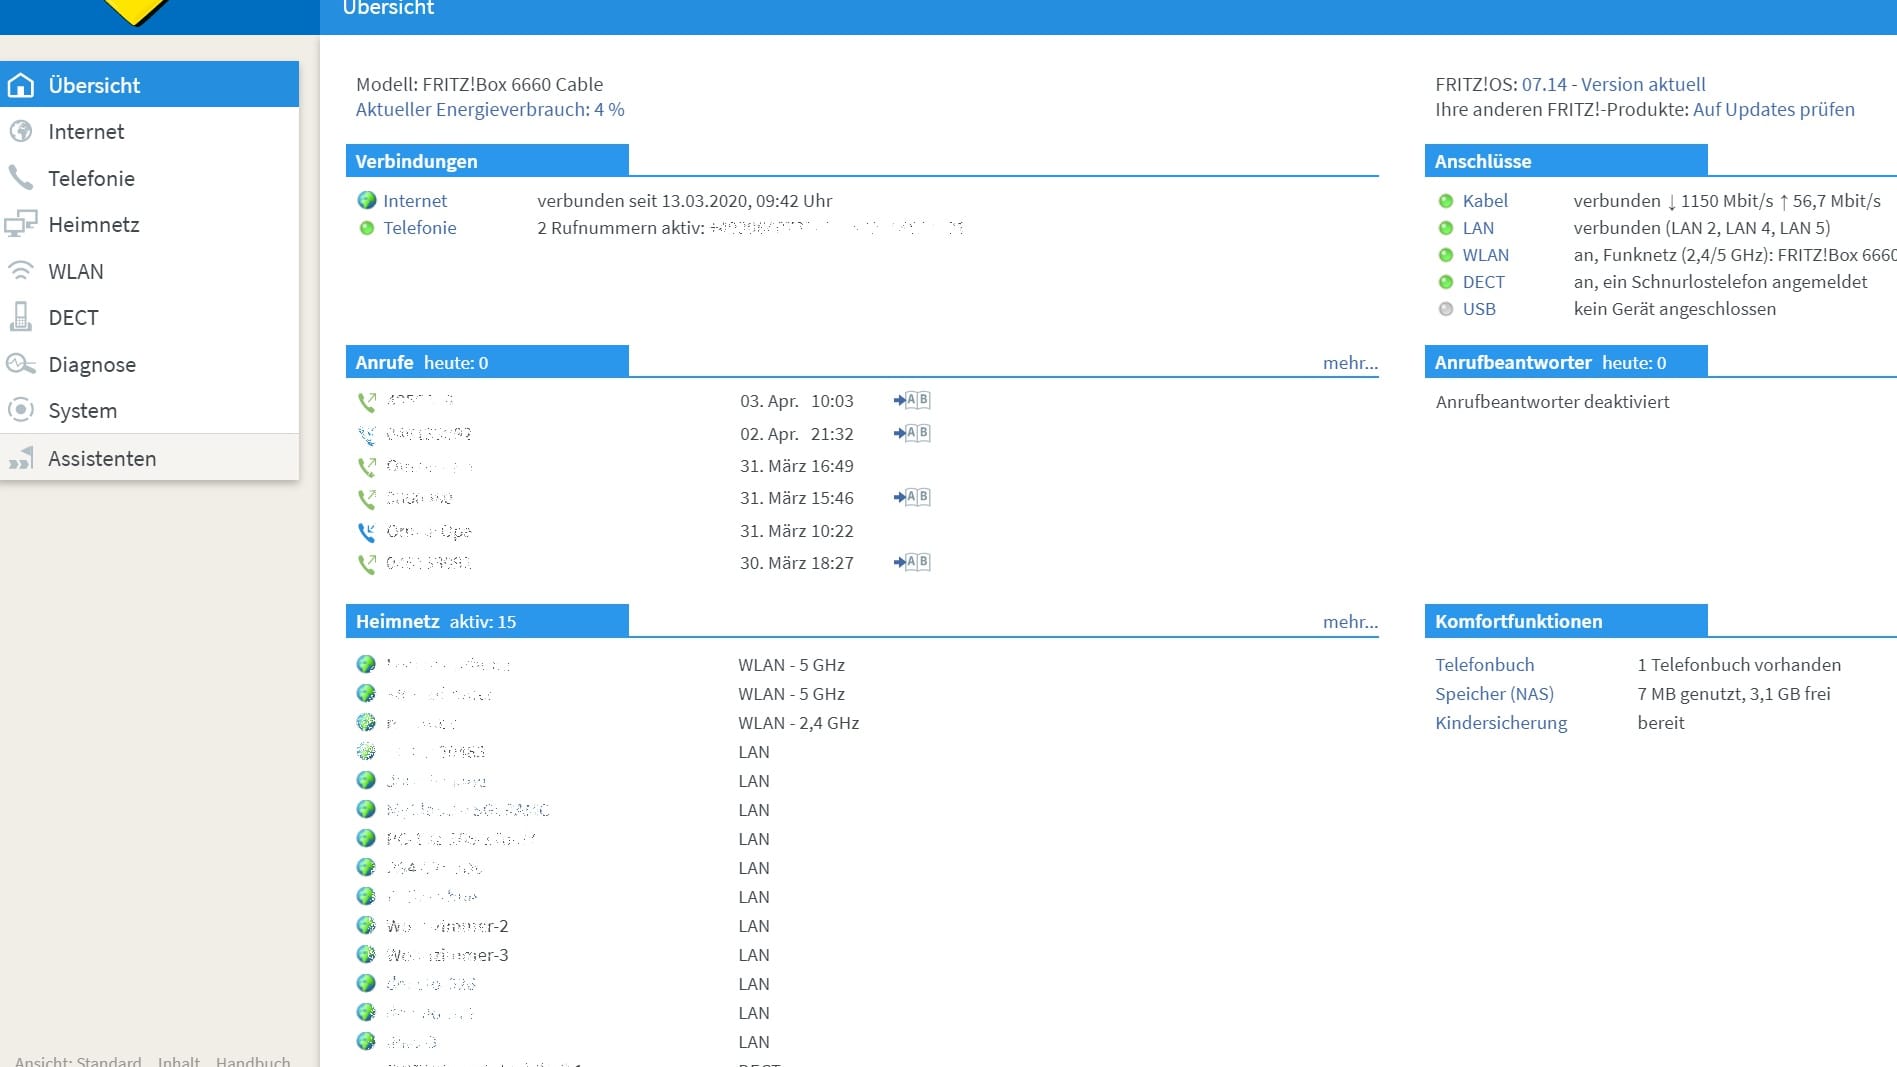This screenshot has height=1067, width=1897.
Task: Click the cordless phone icon beside DECT in sidebar
Action: click(21, 317)
